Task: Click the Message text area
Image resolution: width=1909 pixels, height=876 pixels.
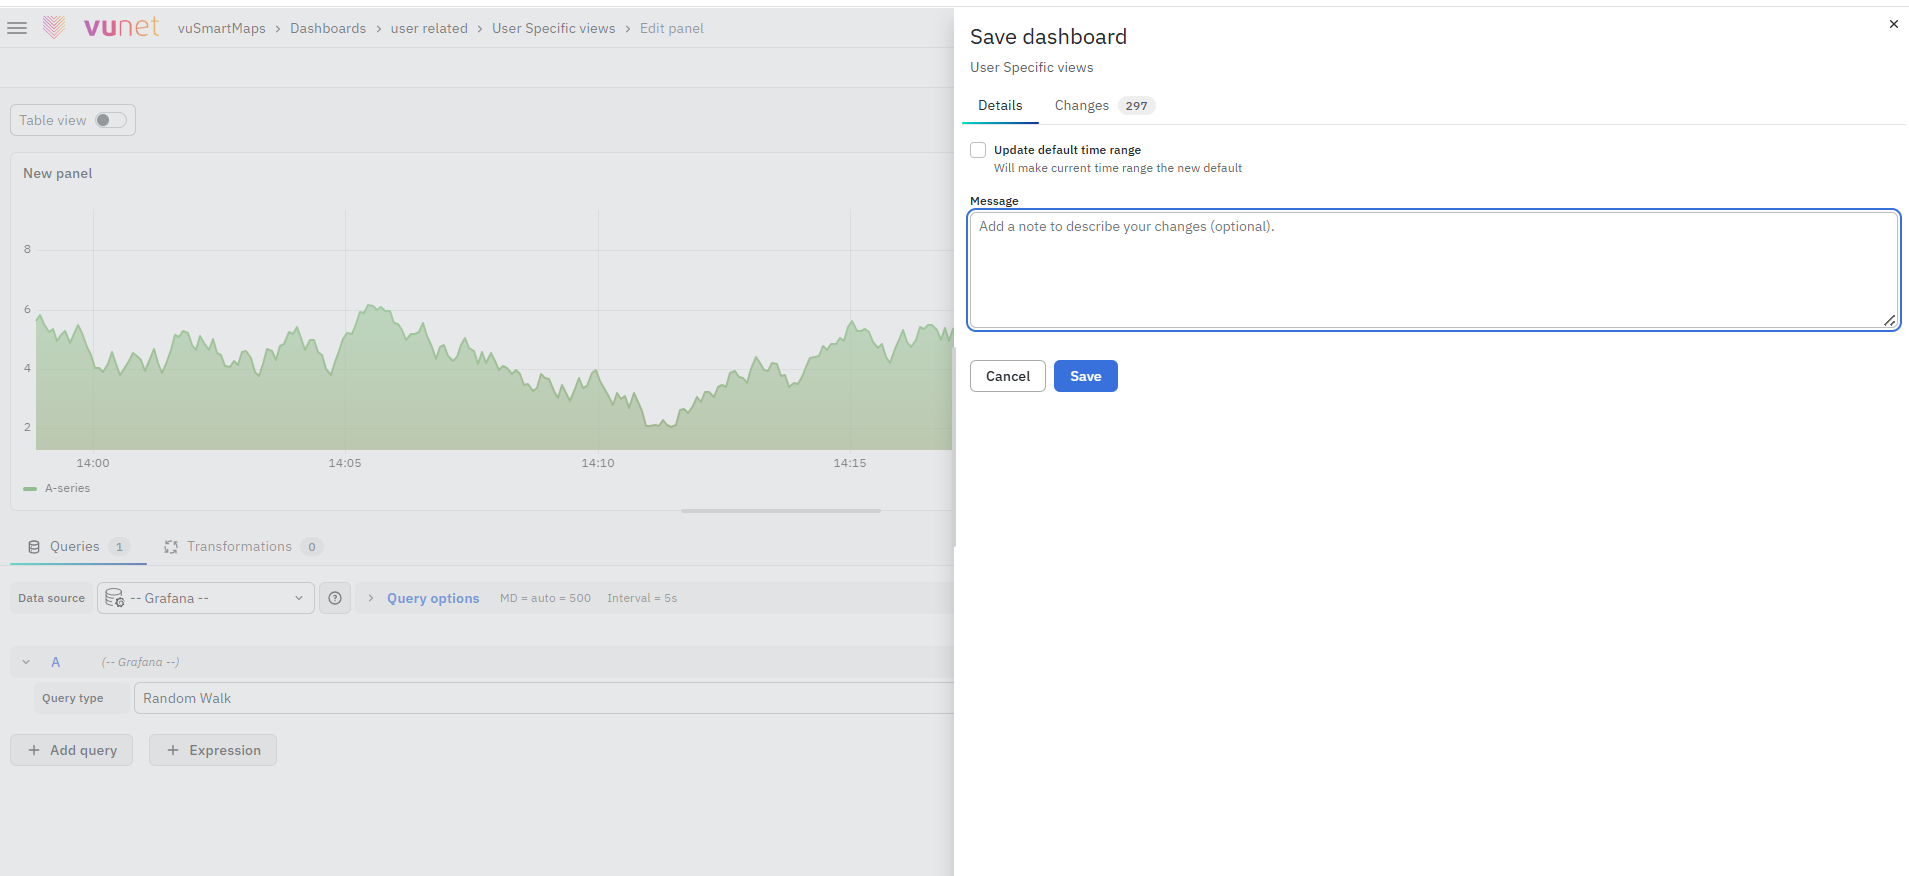Action: (1434, 269)
